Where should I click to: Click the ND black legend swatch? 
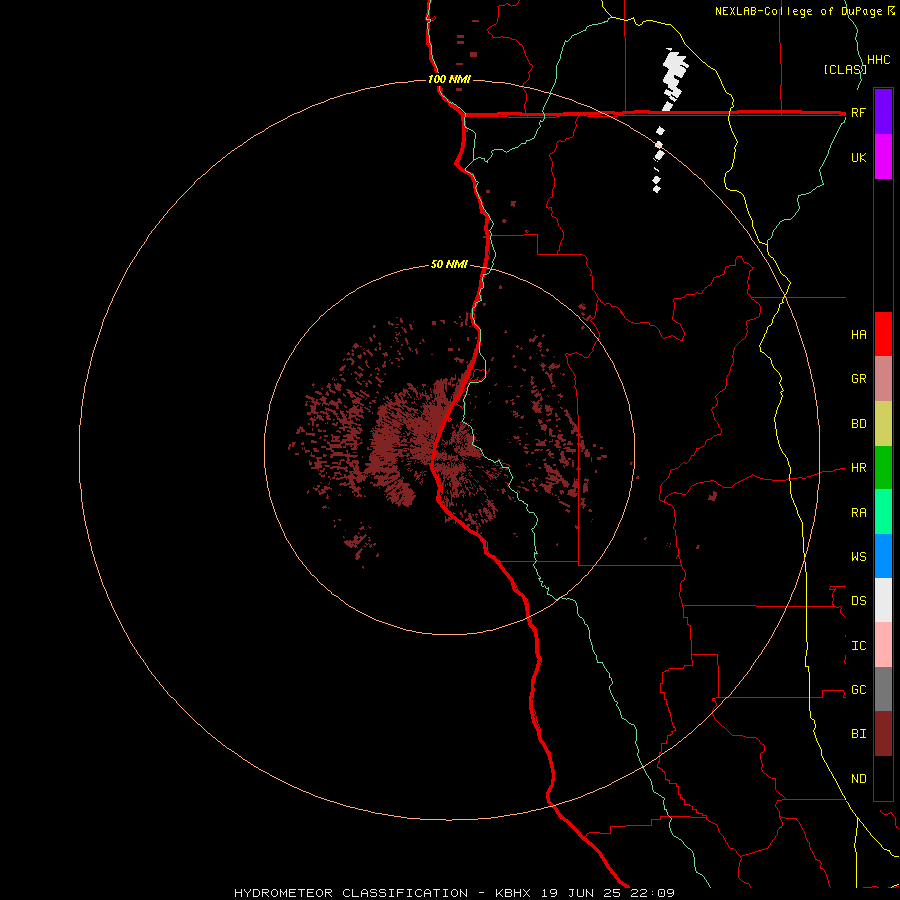point(883,778)
